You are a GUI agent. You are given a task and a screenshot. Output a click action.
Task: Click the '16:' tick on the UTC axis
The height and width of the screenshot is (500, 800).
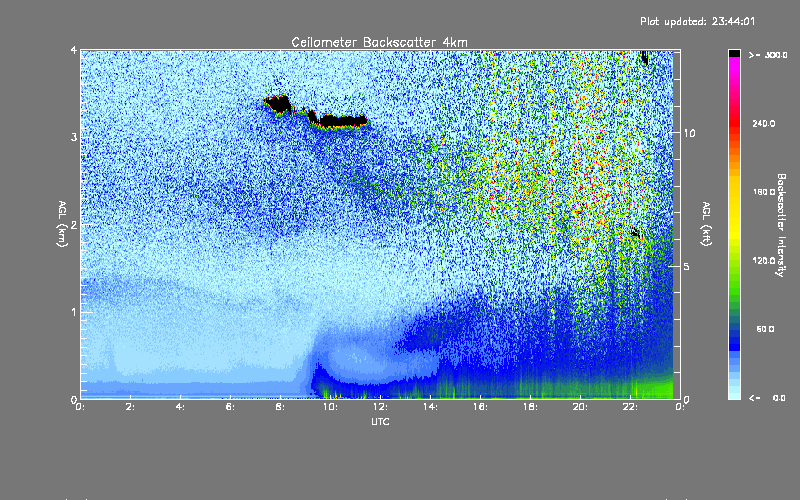(x=480, y=407)
